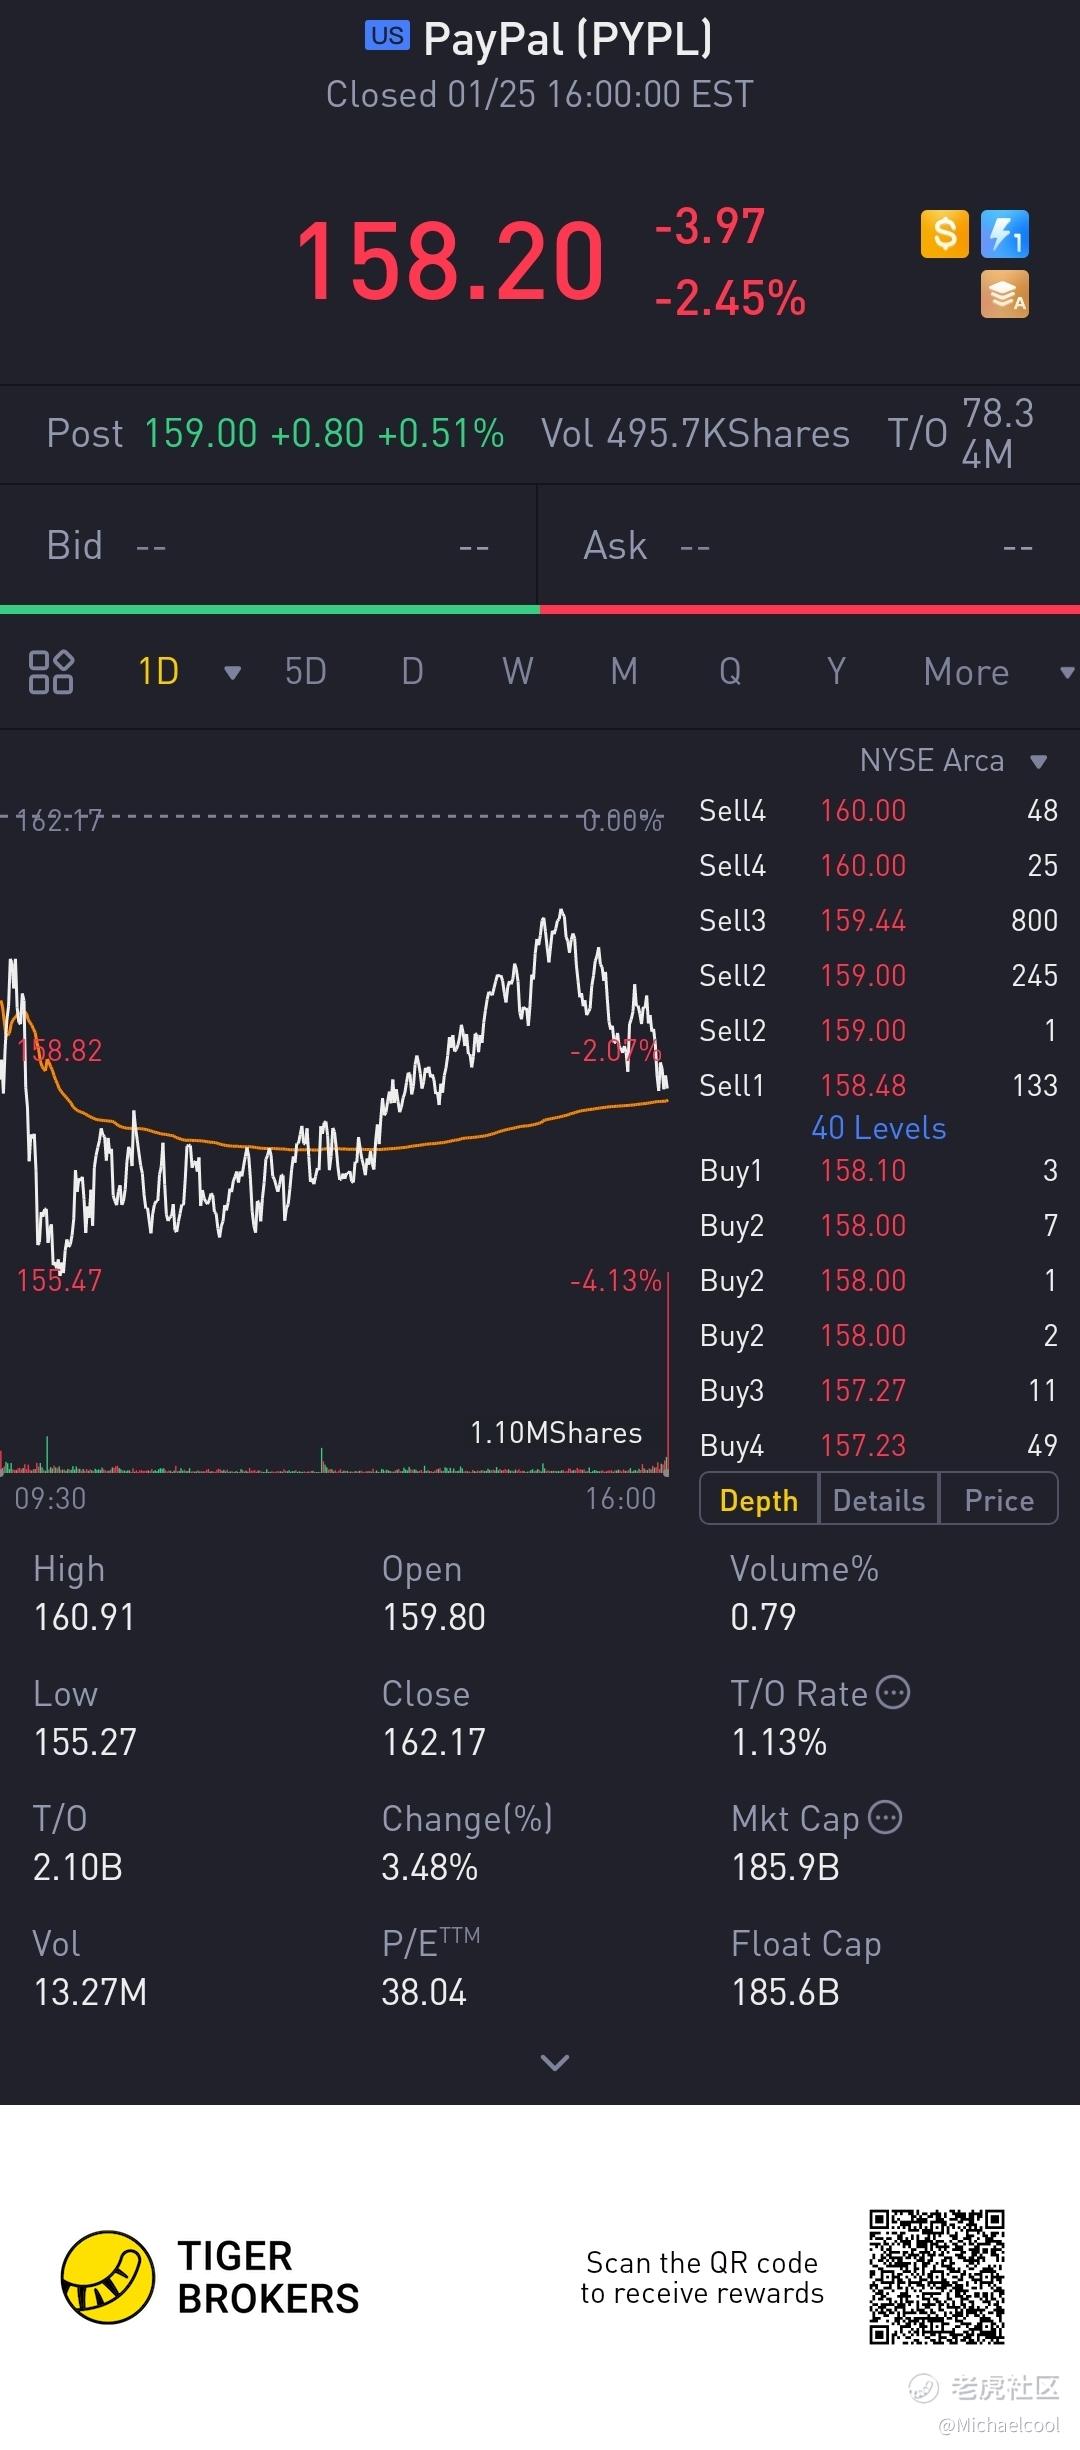Tap the QR code image
Screen dimensions: 1080x2450
[x=937, y=2277]
